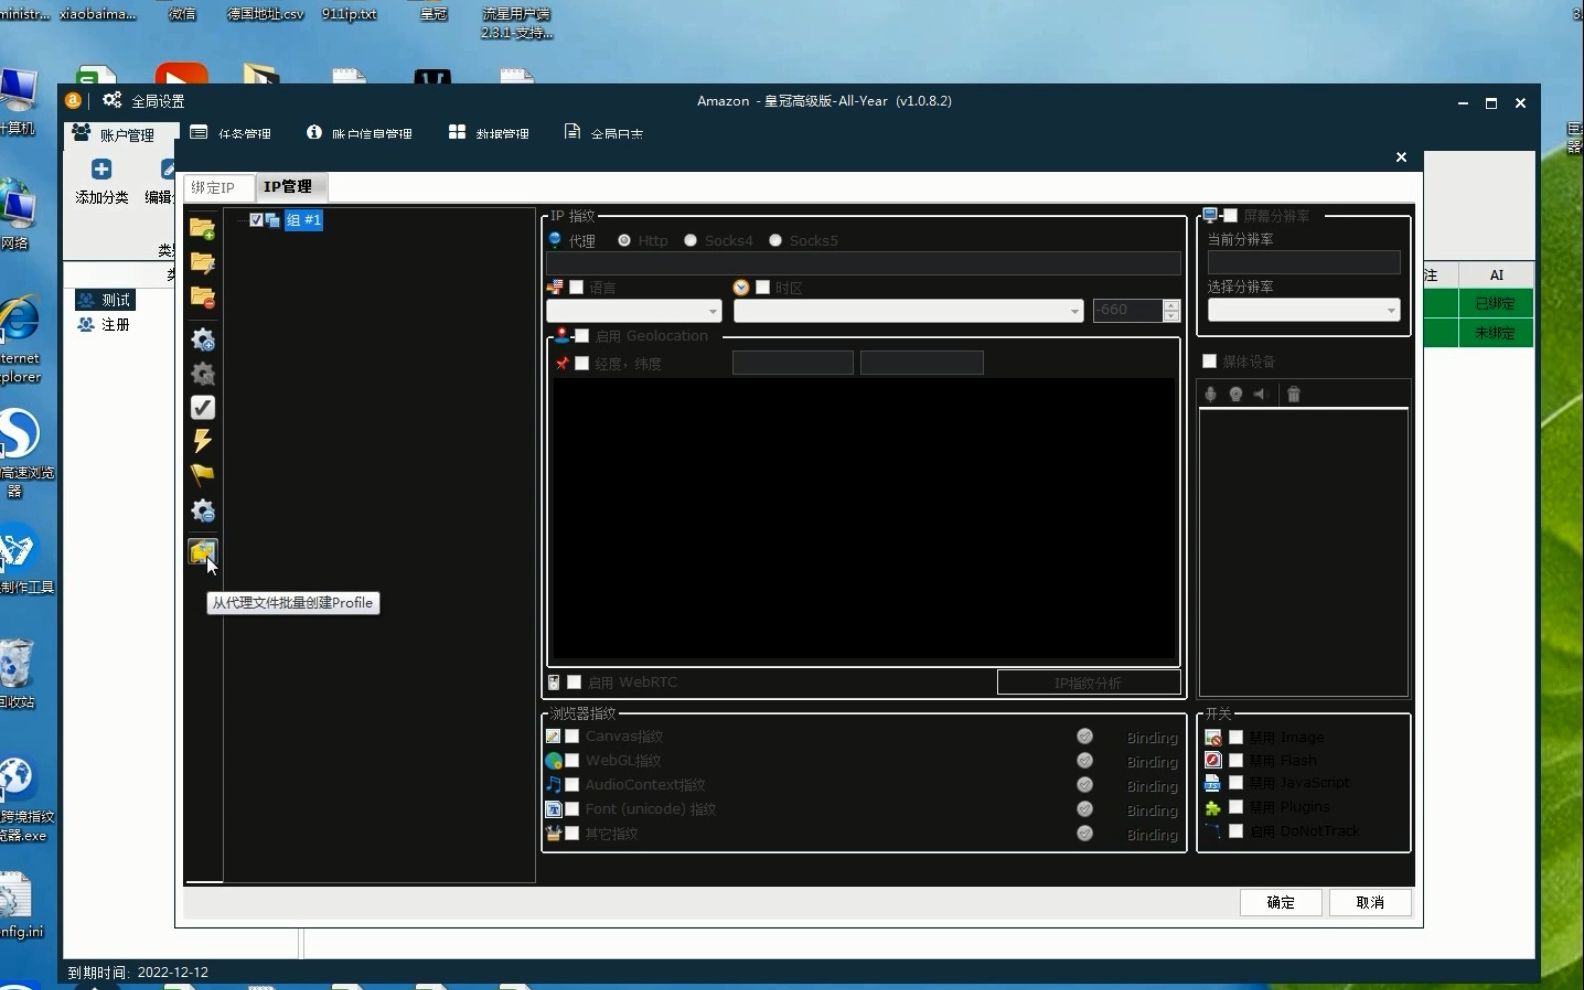Click the Sogou browser desktop icon
The width and height of the screenshot is (1584, 990).
[x=20, y=434]
